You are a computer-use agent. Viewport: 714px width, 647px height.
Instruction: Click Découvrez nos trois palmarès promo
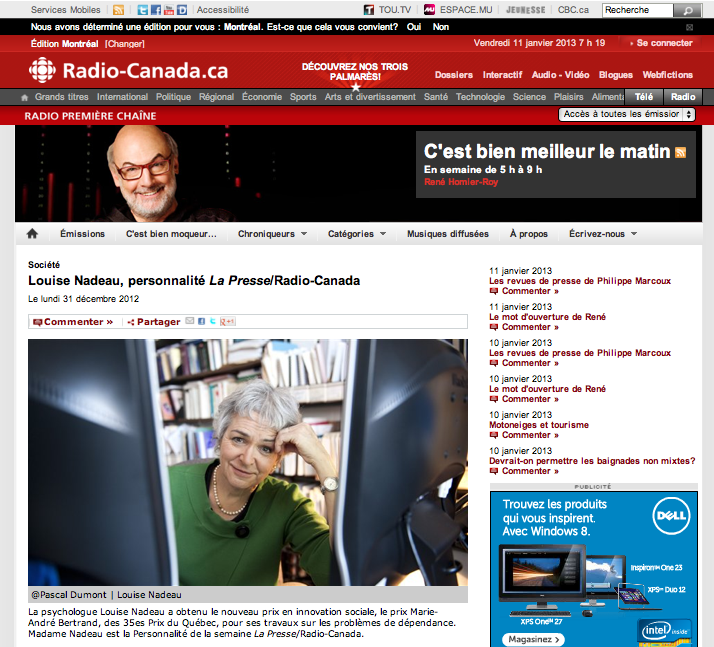pyautogui.click(x=355, y=73)
